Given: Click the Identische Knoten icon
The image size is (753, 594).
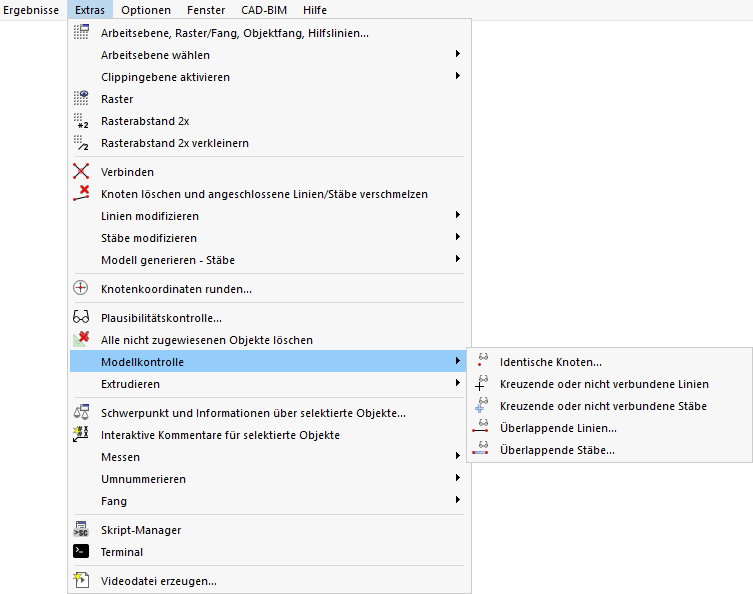Looking at the screenshot, I should click(x=482, y=361).
